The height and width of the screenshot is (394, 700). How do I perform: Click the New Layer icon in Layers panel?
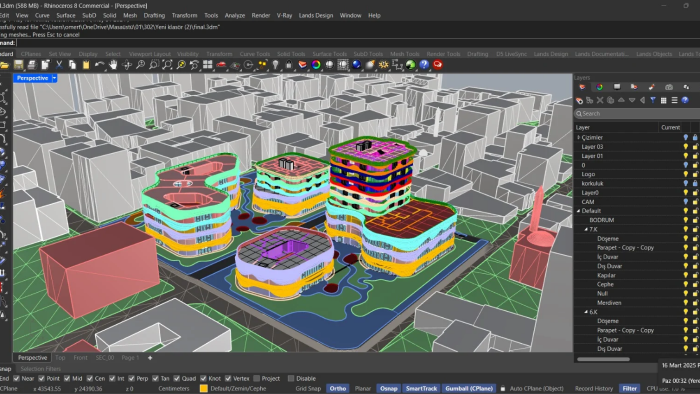[579, 100]
